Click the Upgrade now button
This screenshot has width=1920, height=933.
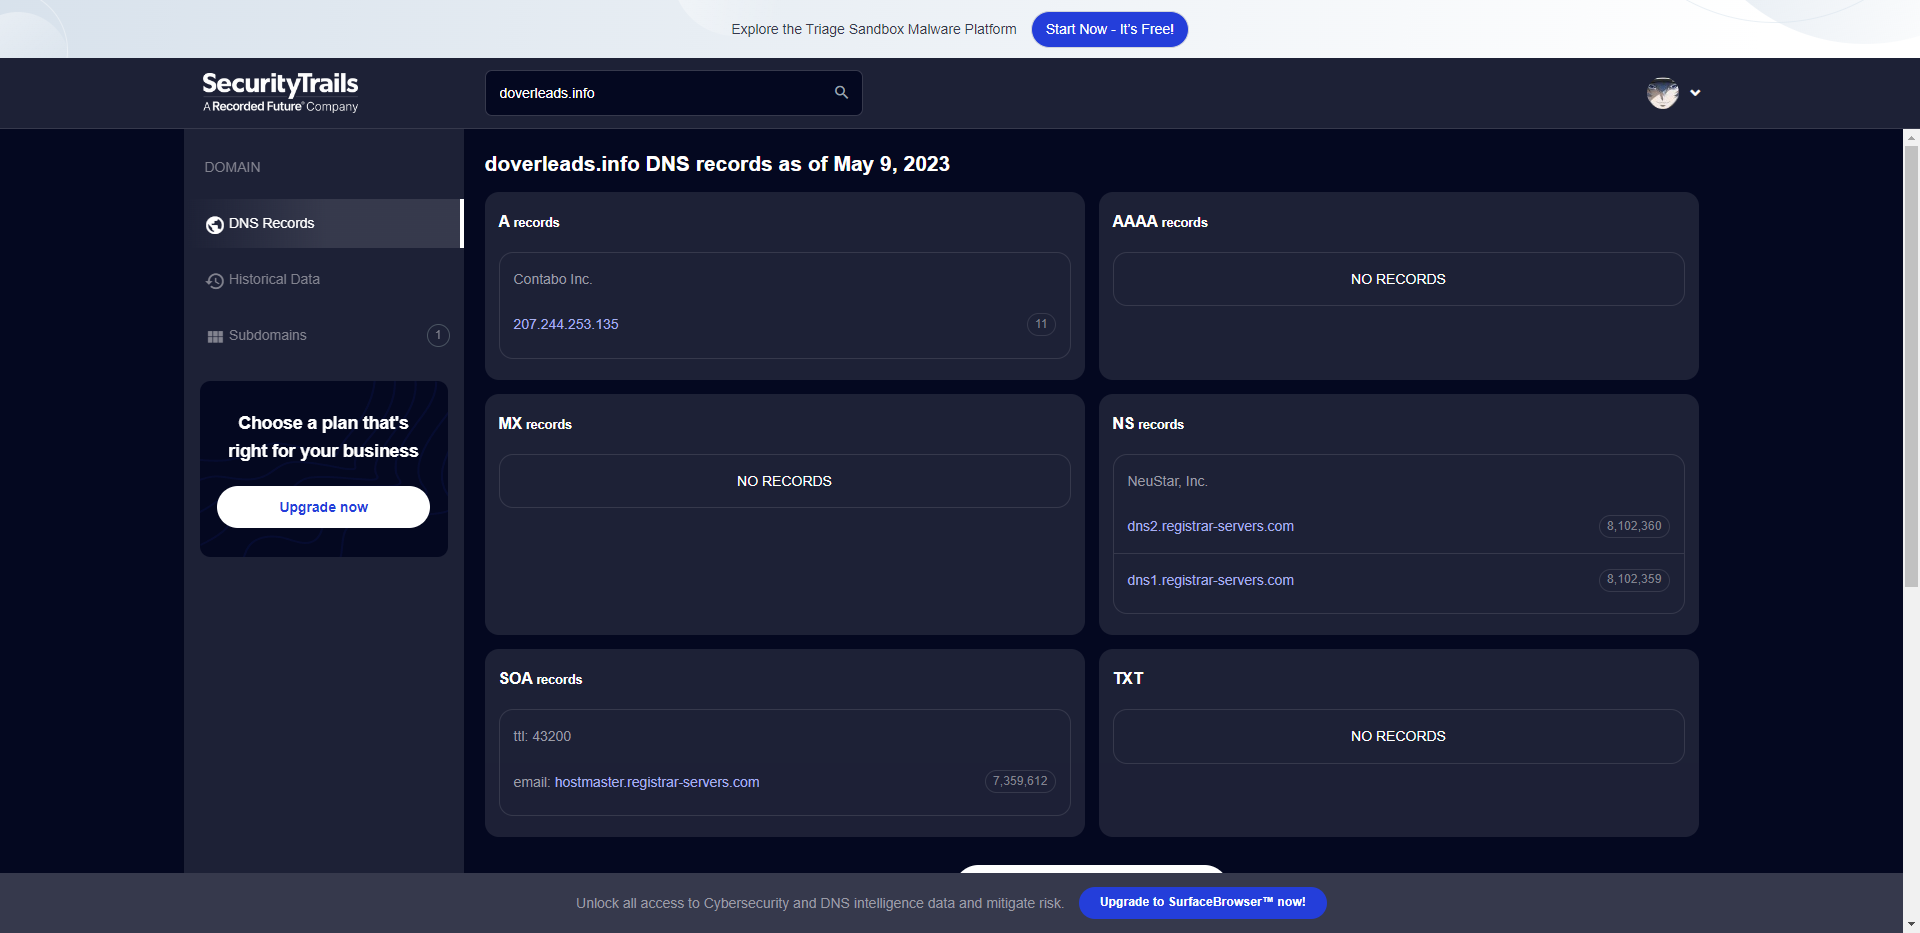pos(323,507)
